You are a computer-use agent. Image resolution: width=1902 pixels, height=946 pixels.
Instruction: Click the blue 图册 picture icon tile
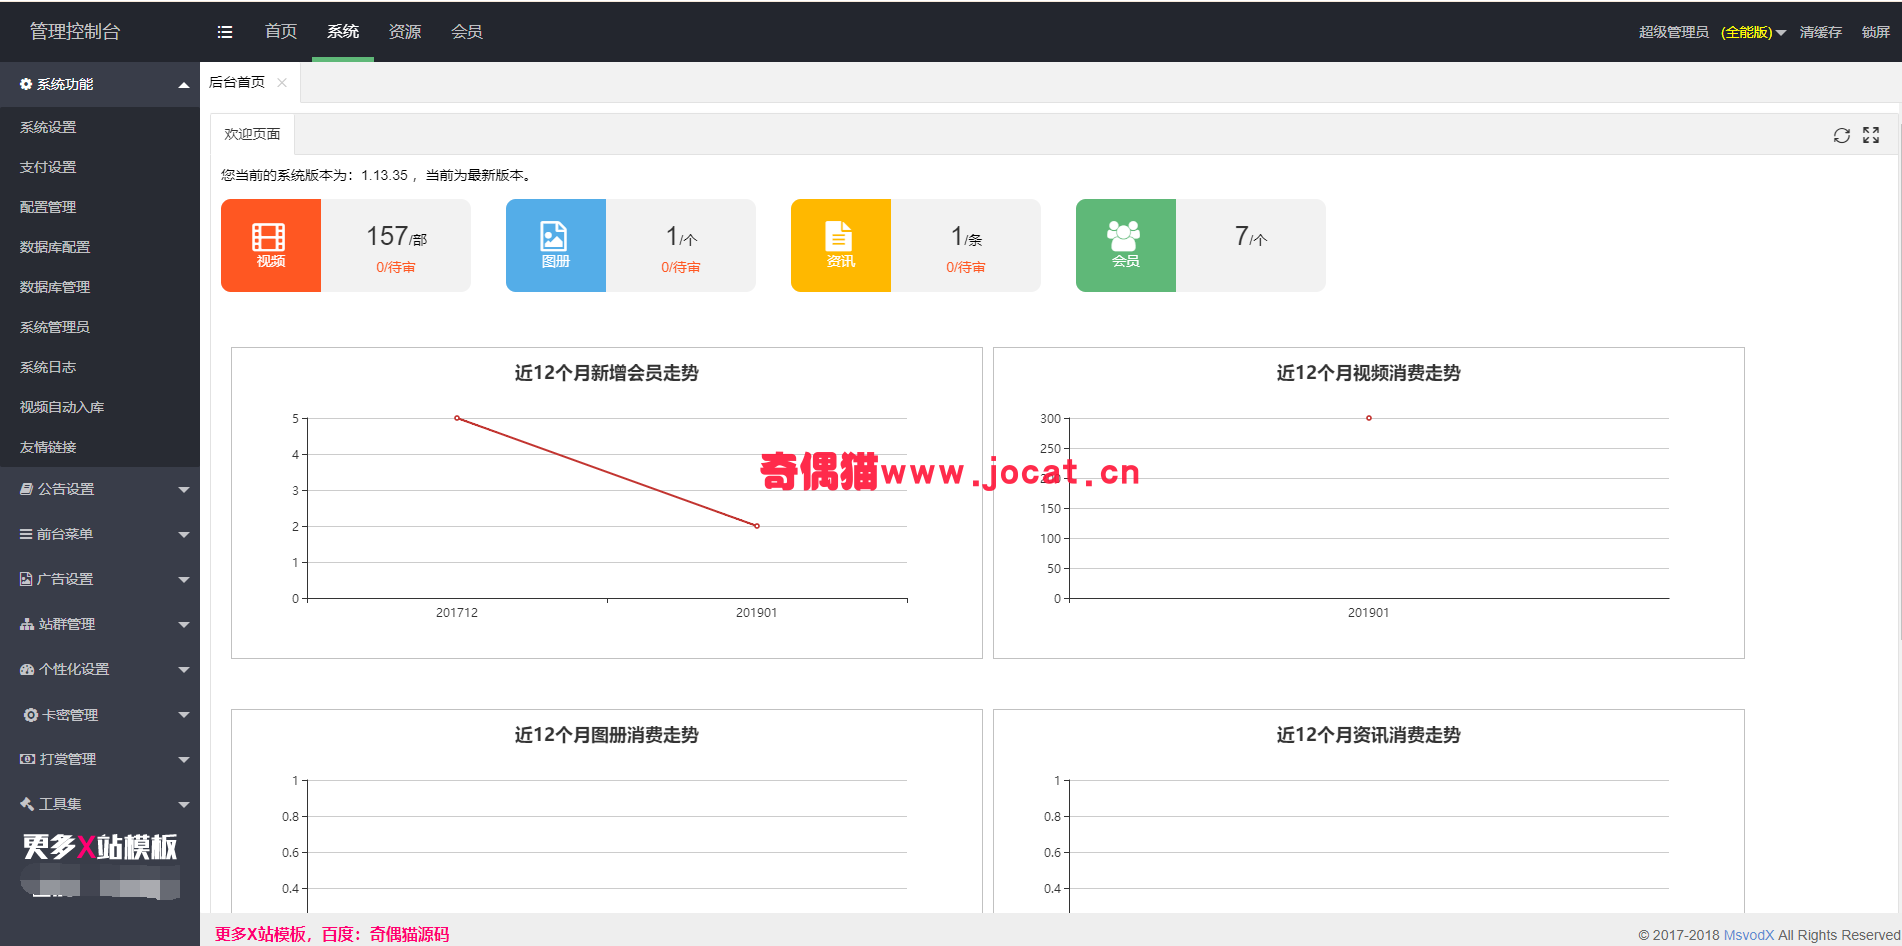pyautogui.click(x=556, y=245)
